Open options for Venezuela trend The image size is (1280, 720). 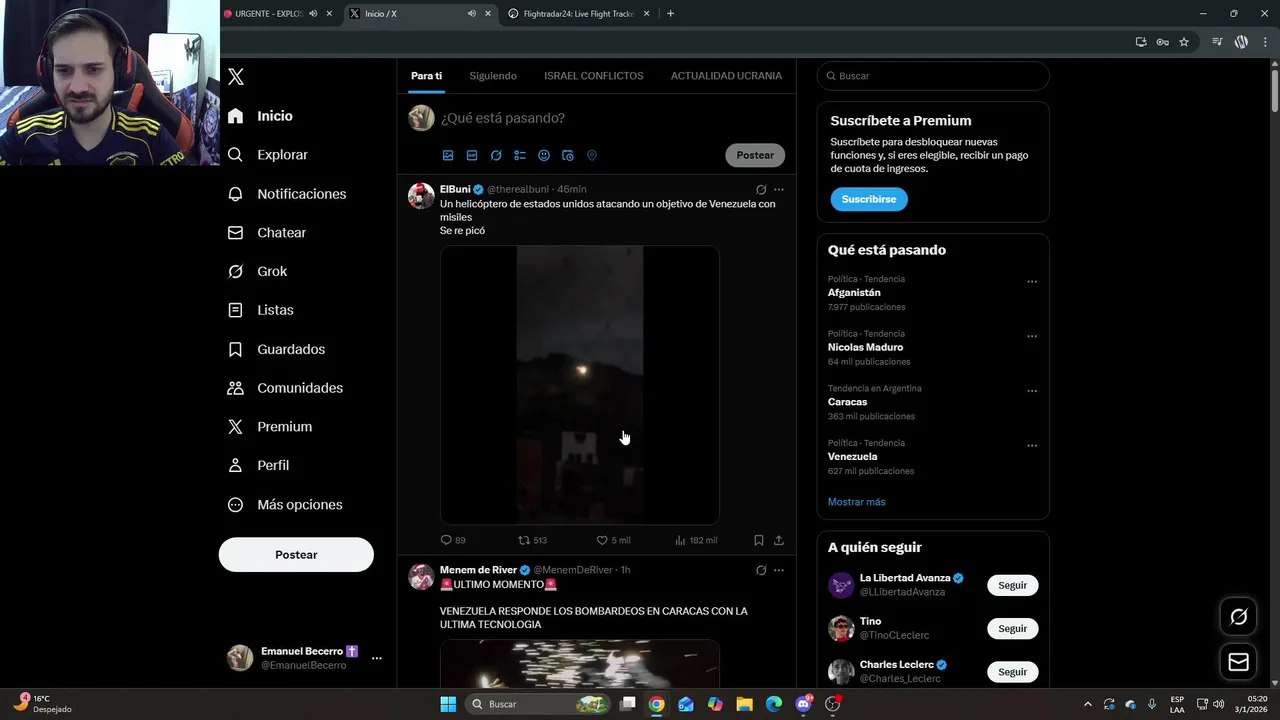(1032, 446)
